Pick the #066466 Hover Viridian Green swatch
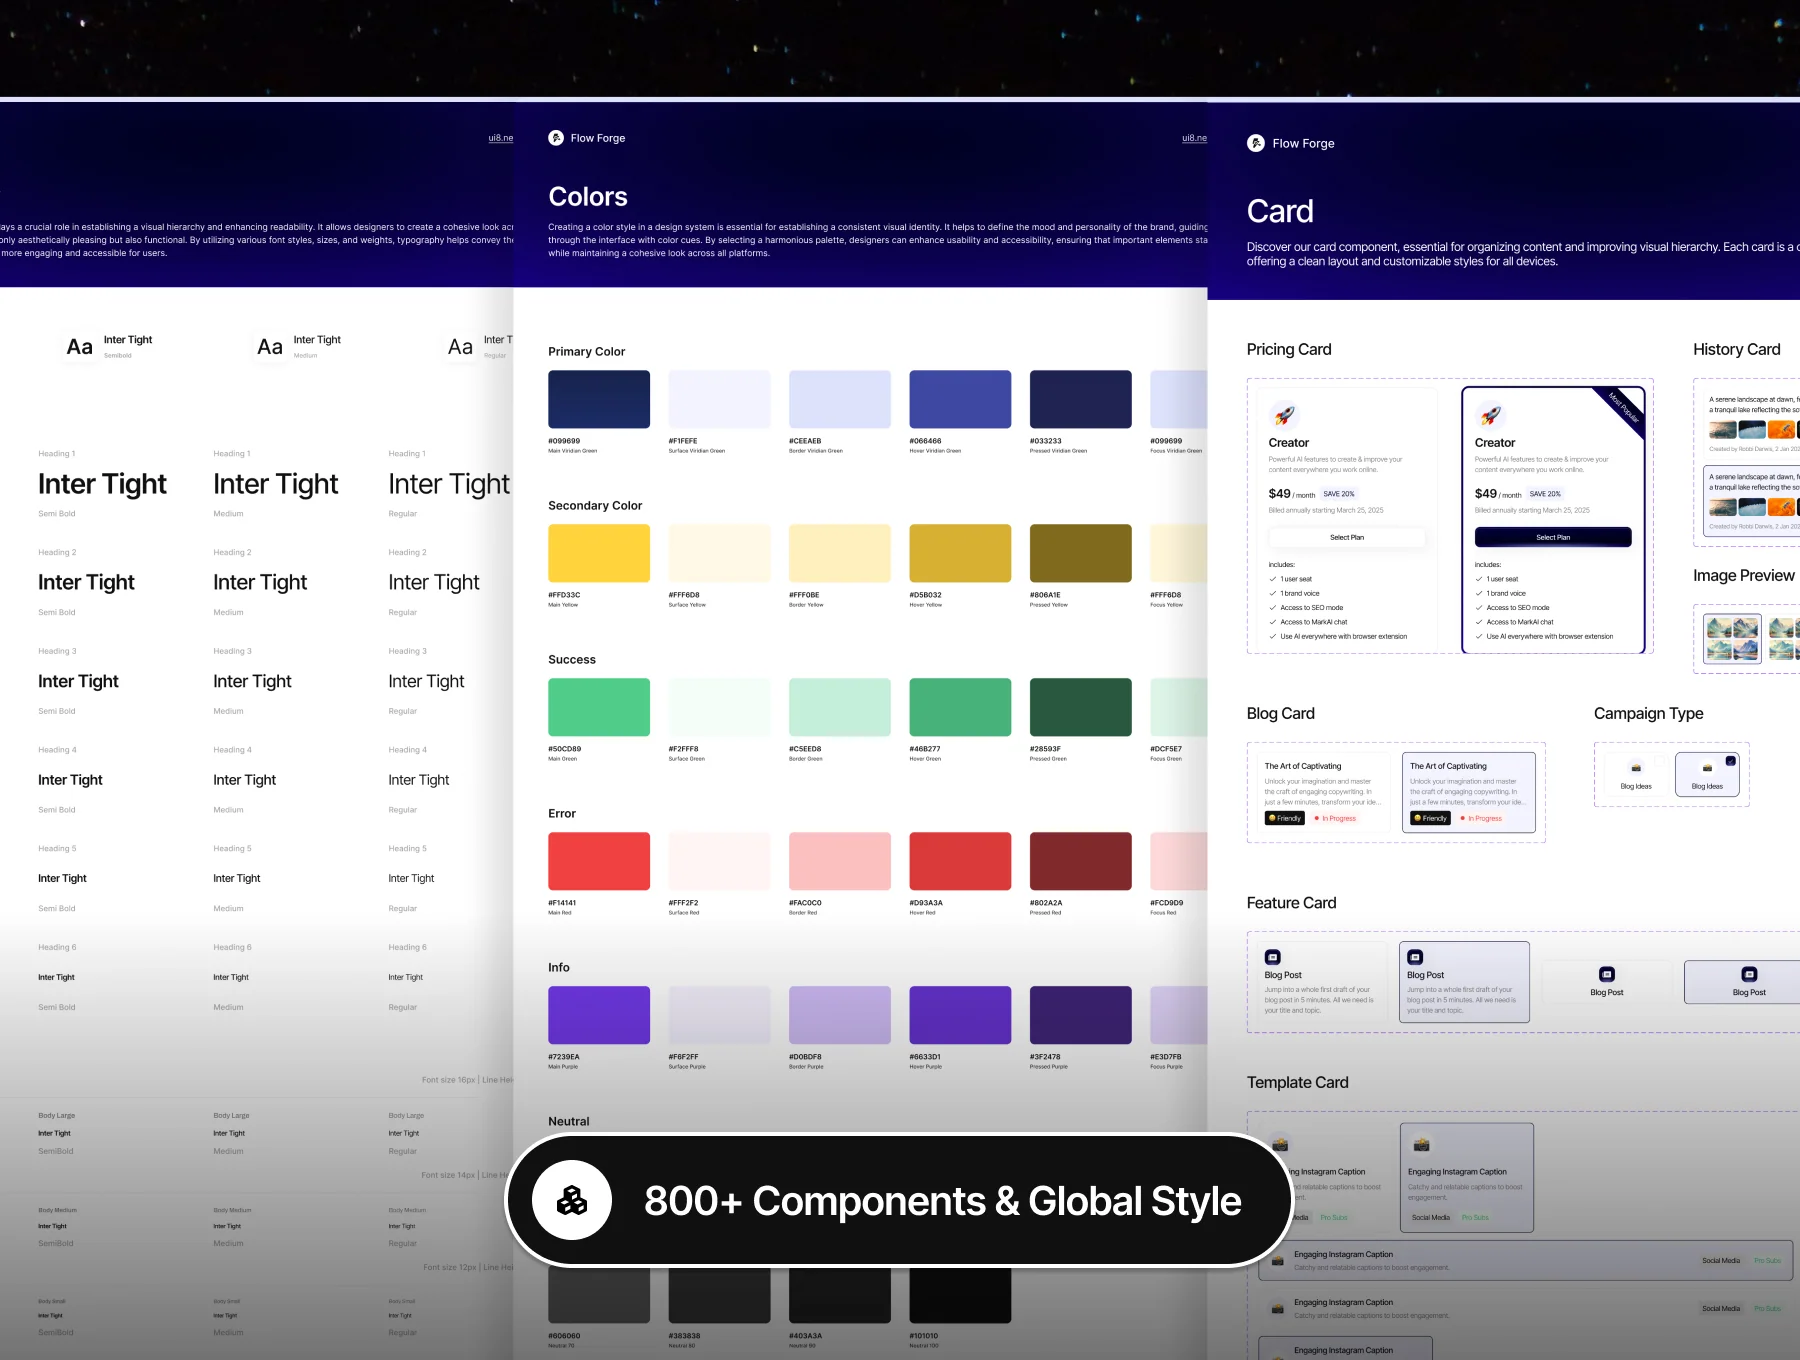1800x1360 pixels. point(960,399)
